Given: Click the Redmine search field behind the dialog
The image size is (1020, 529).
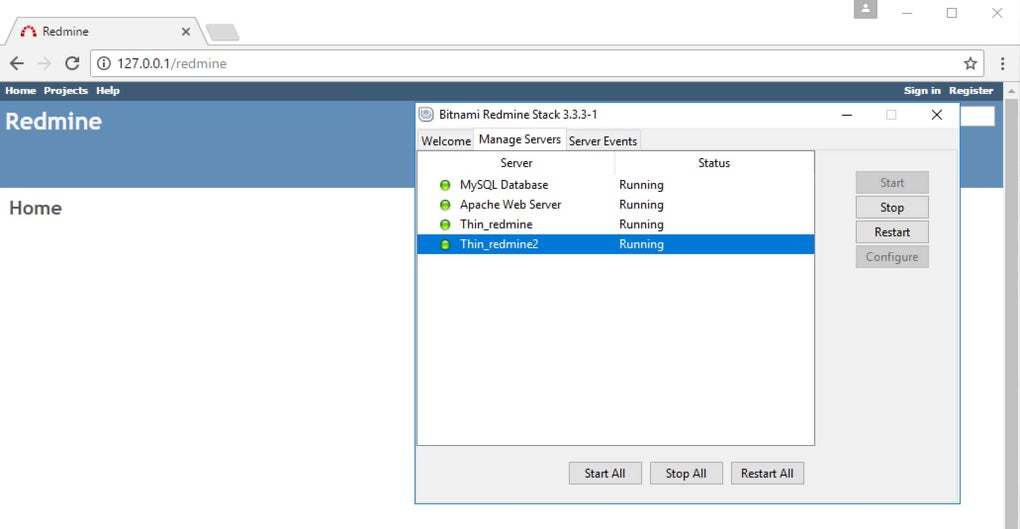Looking at the screenshot, I should [978, 116].
